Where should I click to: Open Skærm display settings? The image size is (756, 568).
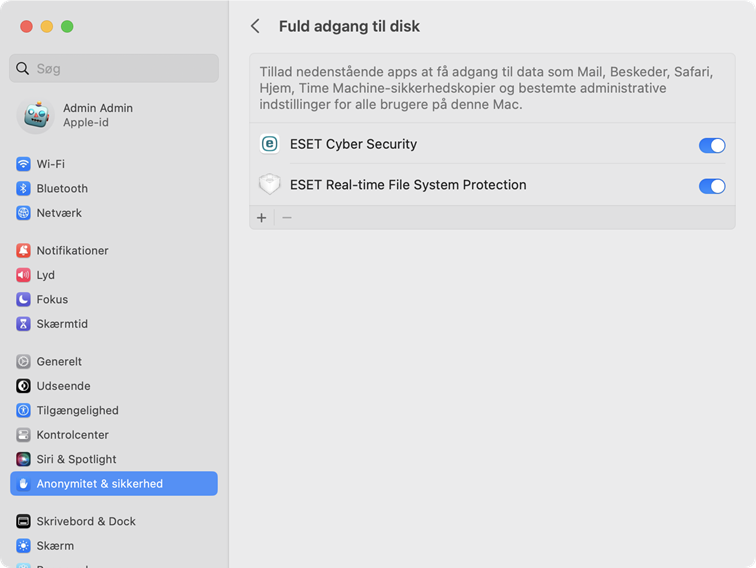pos(114,545)
